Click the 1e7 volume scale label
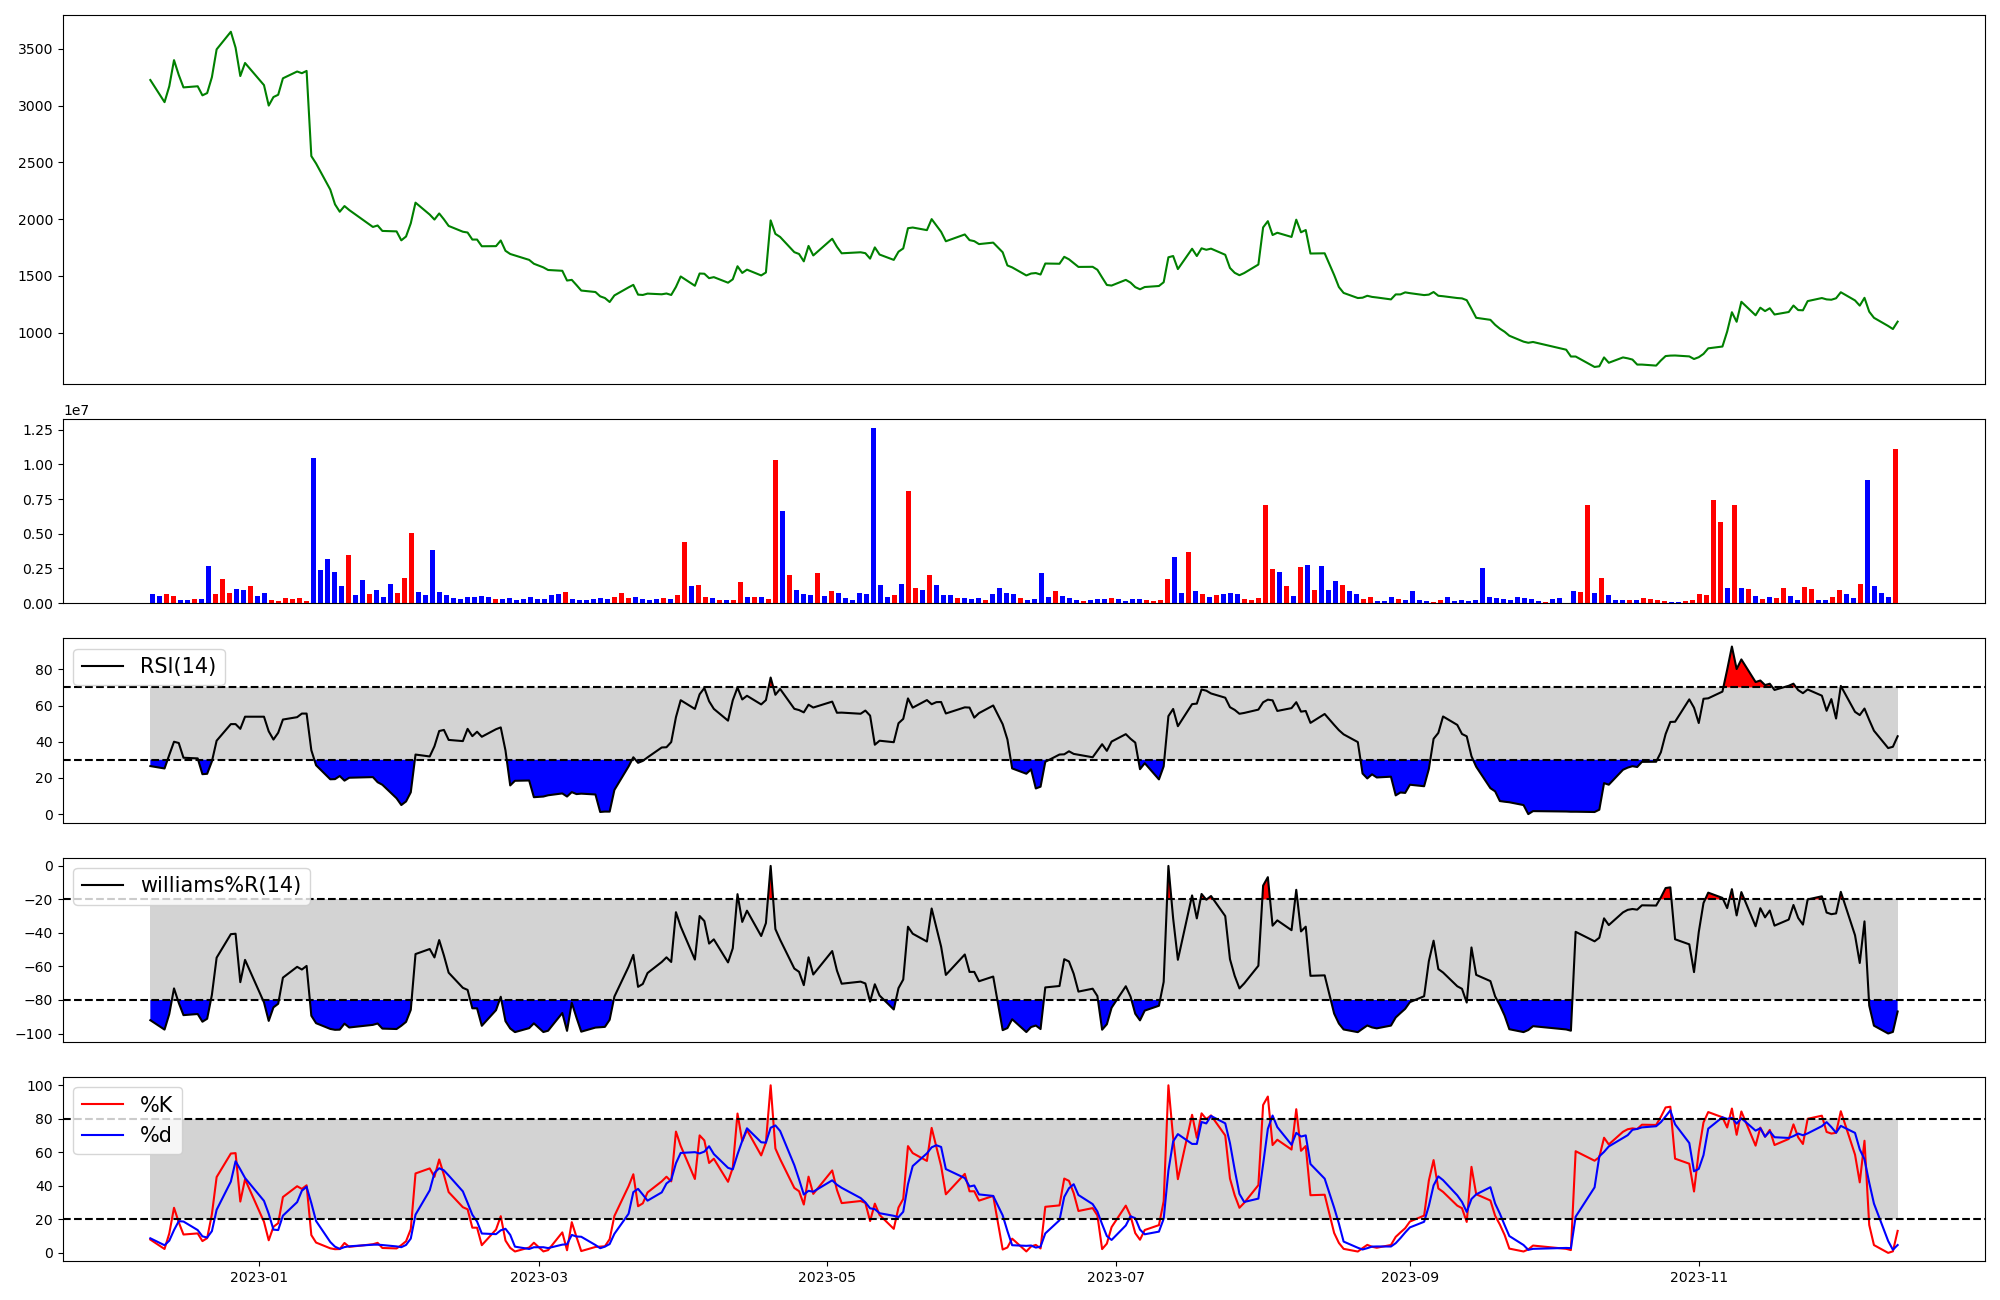2000x1300 pixels. (x=77, y=411)
